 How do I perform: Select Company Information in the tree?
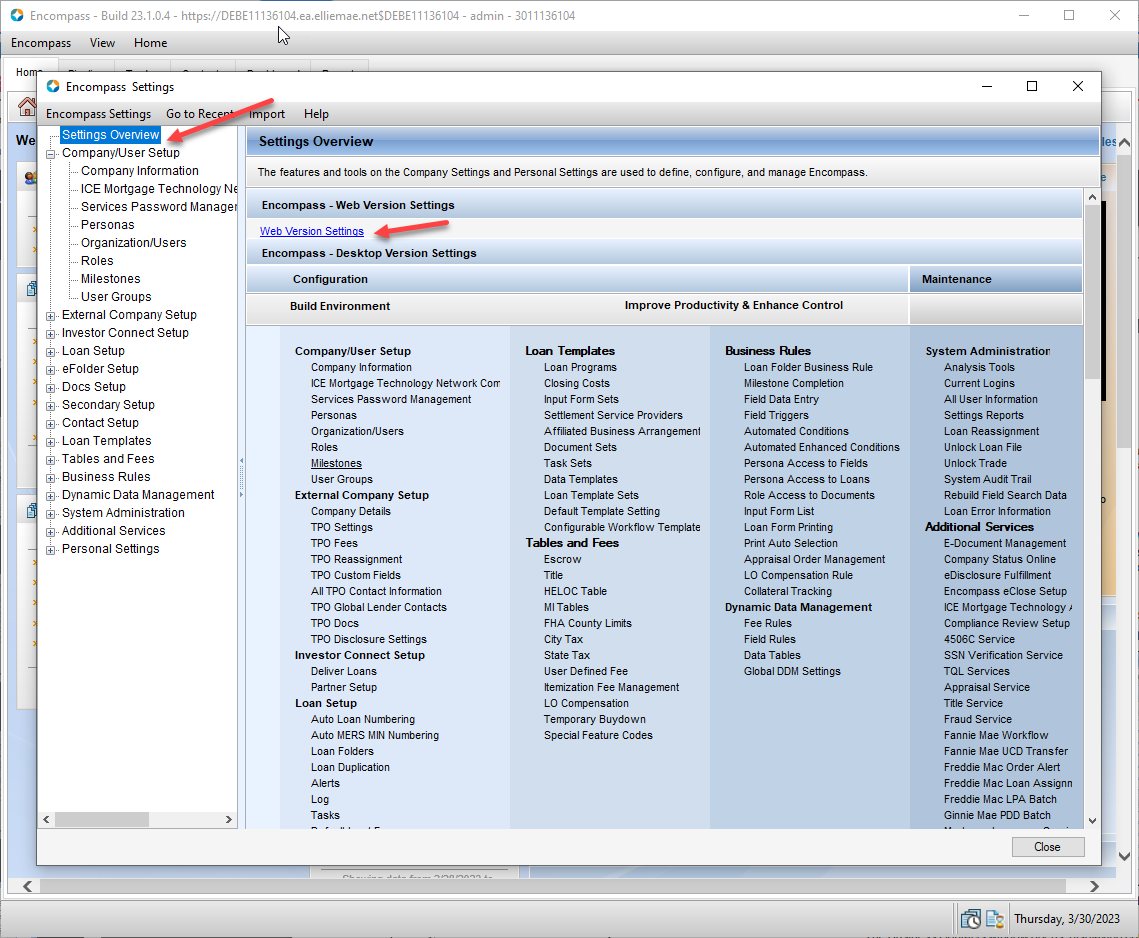pos(139,171)
